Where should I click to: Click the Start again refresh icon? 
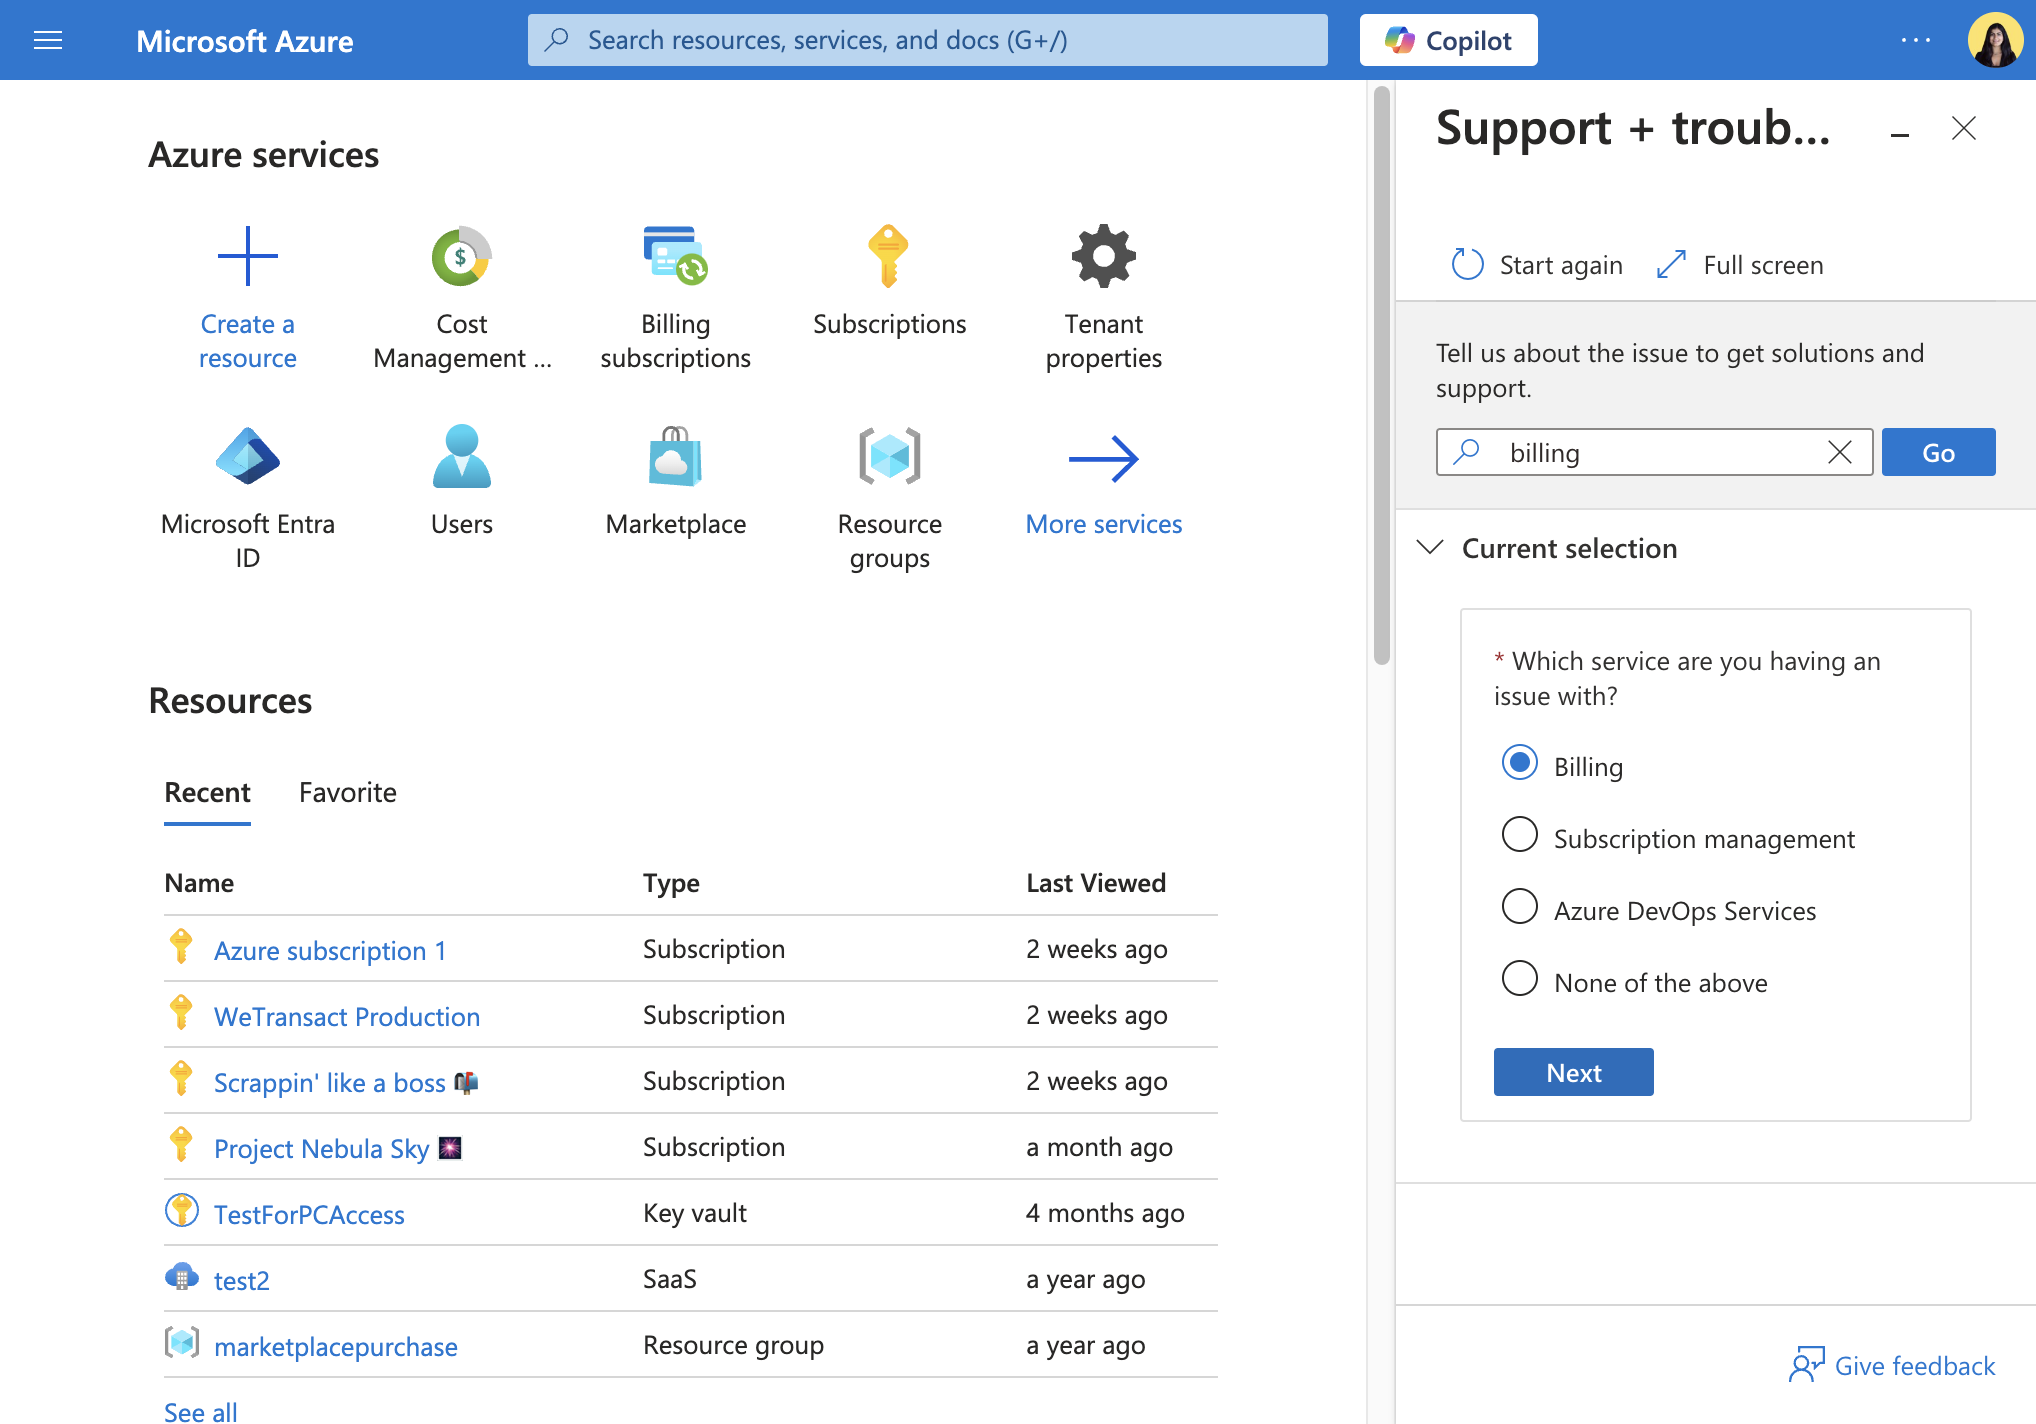(1467, 264)
